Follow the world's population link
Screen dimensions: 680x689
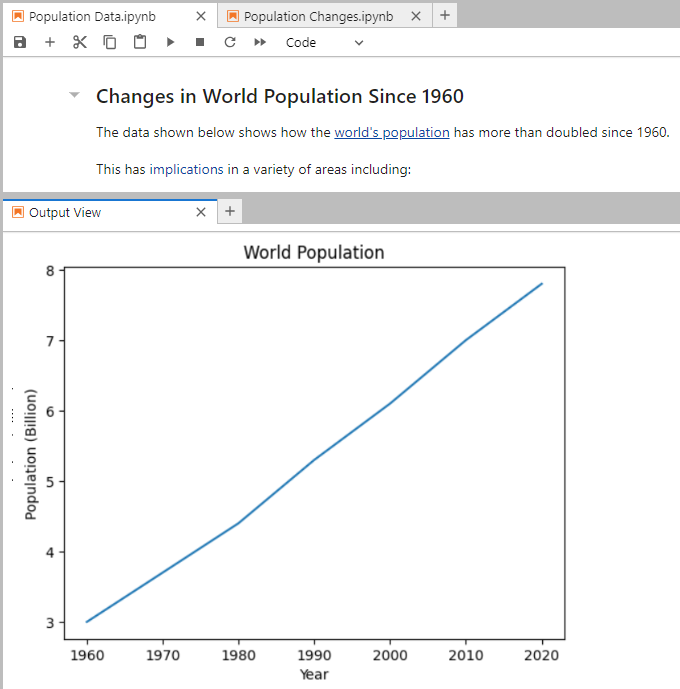[x=391, y=132]
